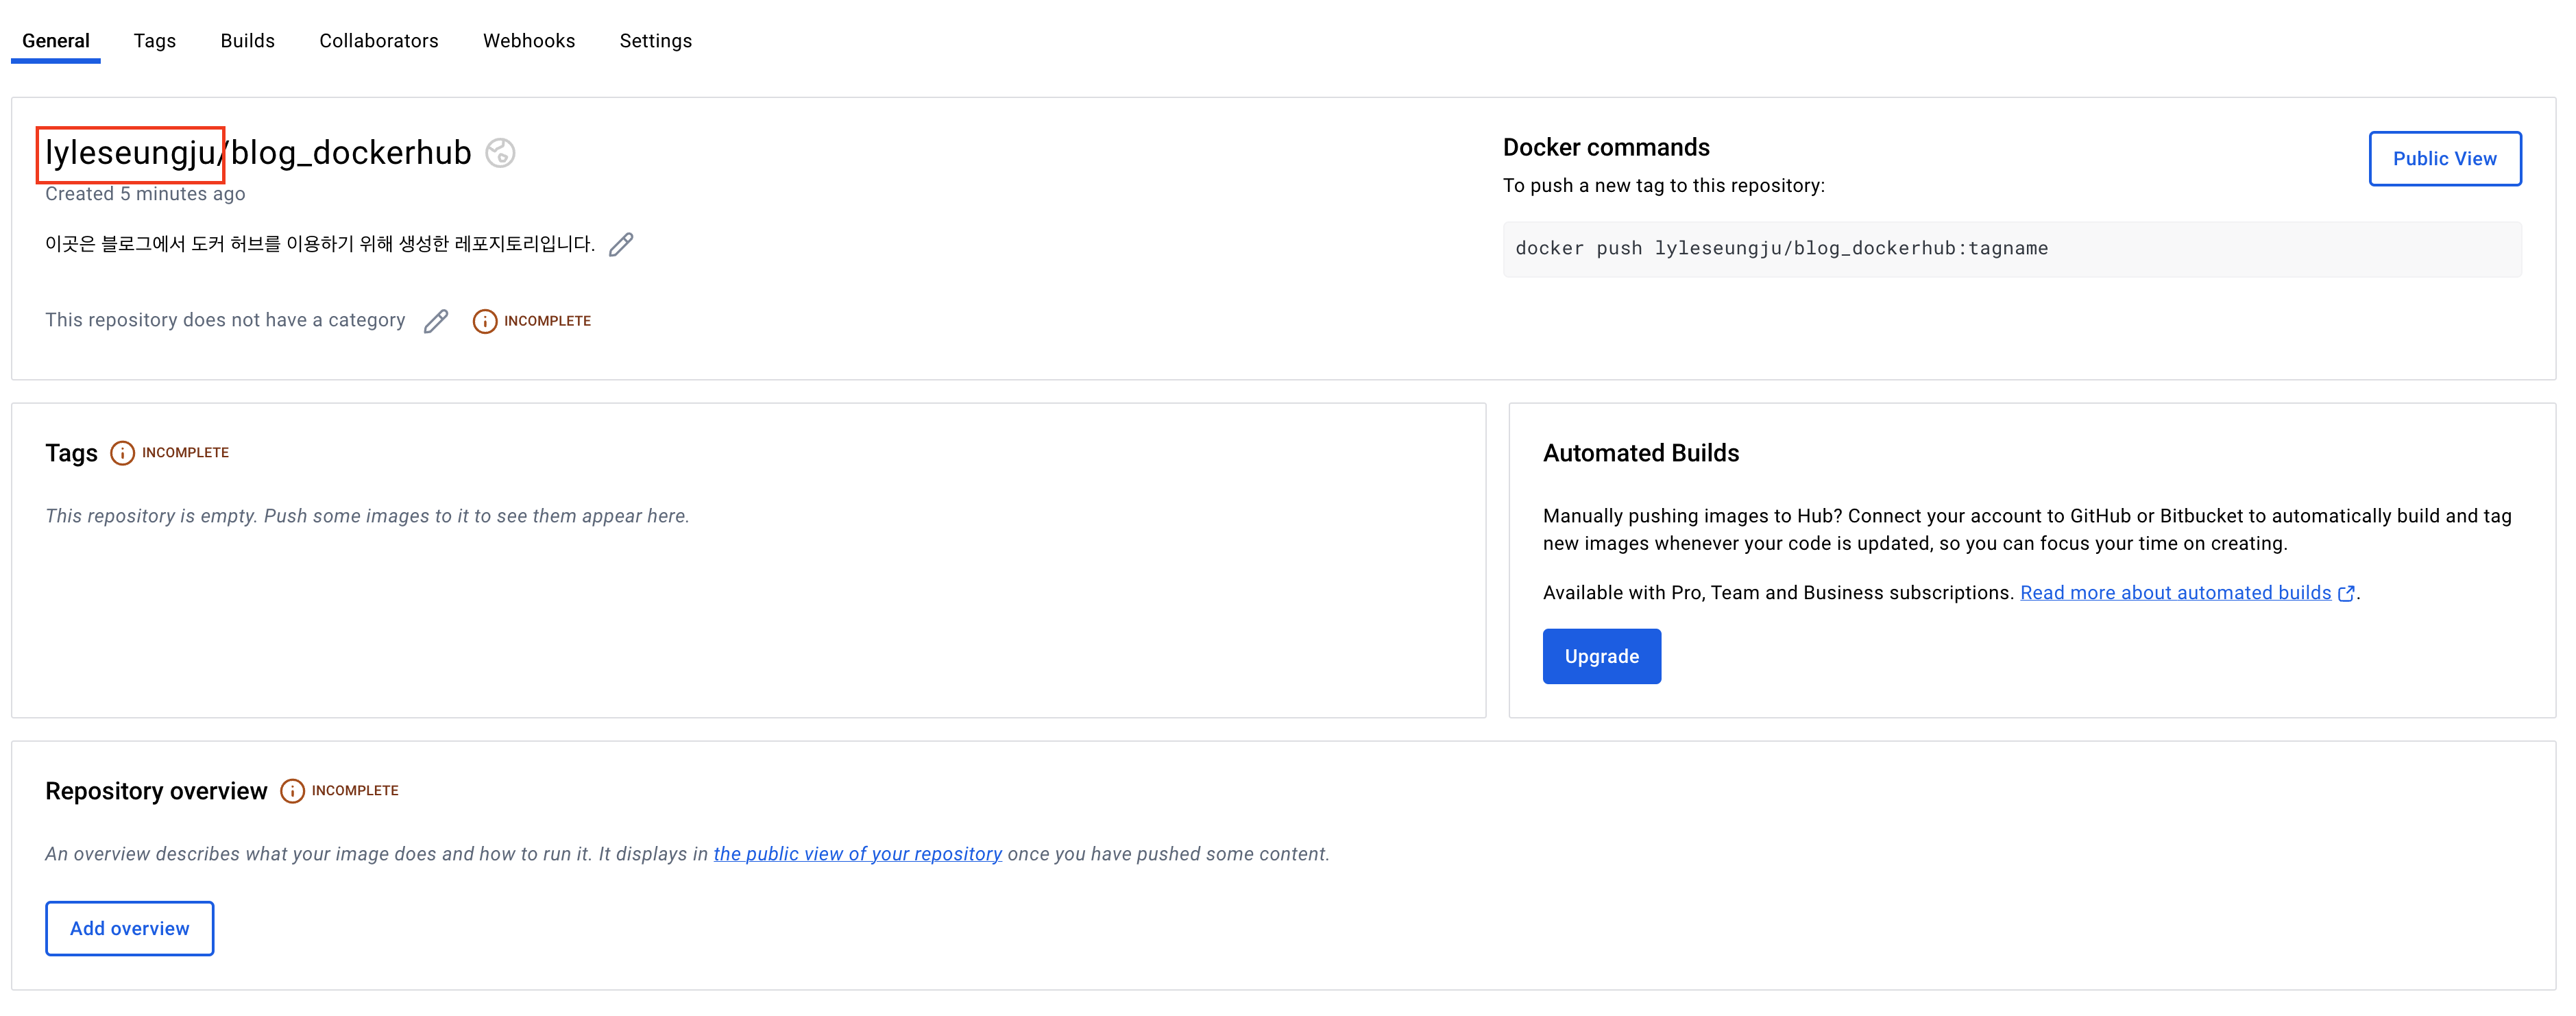Screen dimensions: 2576x1016
Task: Open the Webhooks tab
Action: pos(528,41)
